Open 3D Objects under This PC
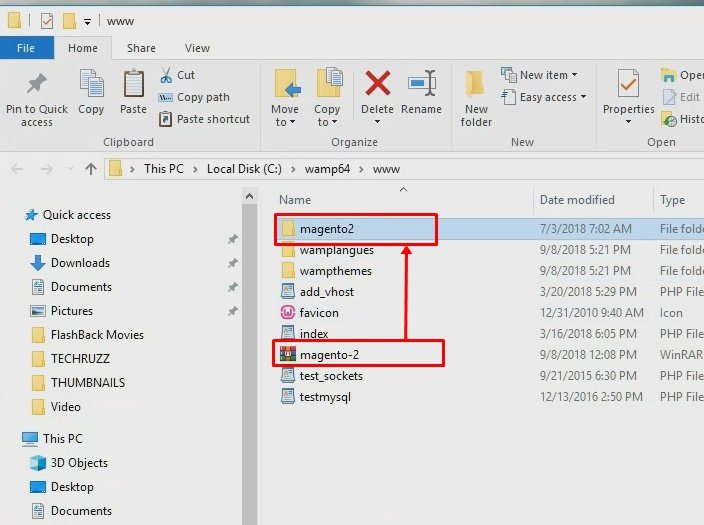The width and height of the screenshot is (704, 525). pyautogui.click(x=79, y=463)
